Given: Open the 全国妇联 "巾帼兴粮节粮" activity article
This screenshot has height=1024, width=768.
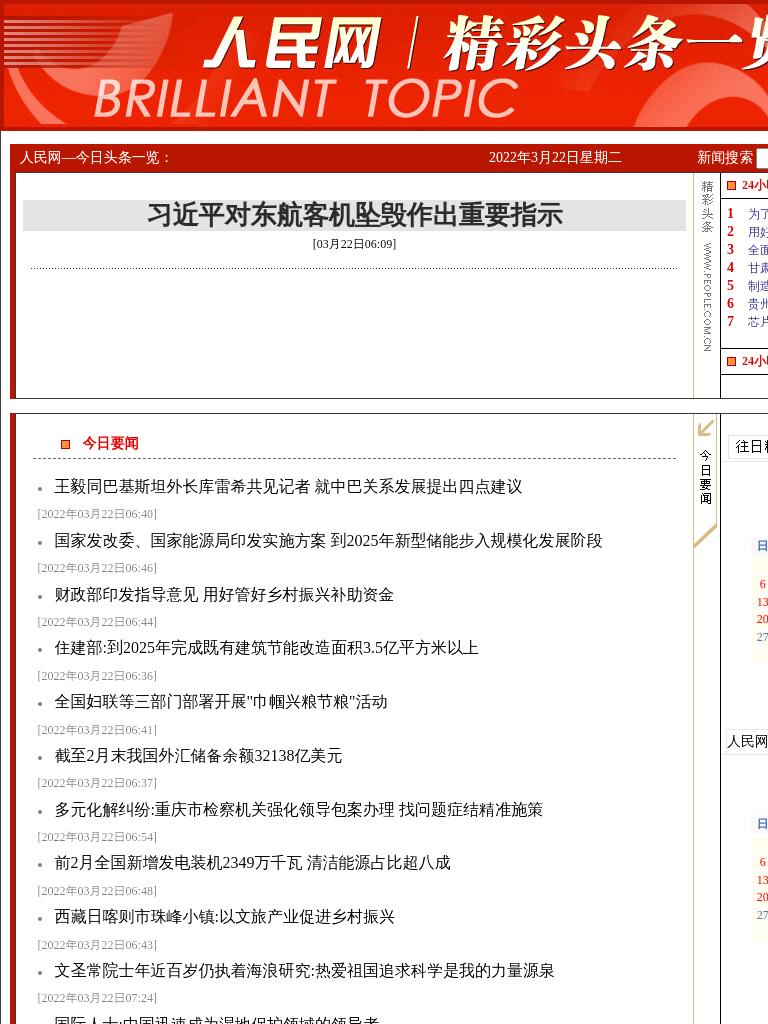Looking at the screenshot, I should [221, 702].
